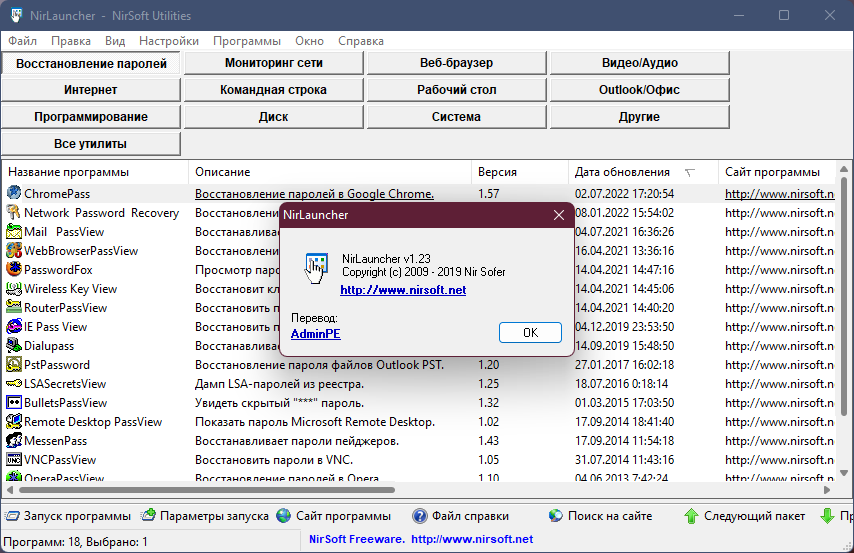Open the Справка menu
Image resolution: width=854 pixels, height=553 pixels.
pyautogui.click(x=361, y=41)
